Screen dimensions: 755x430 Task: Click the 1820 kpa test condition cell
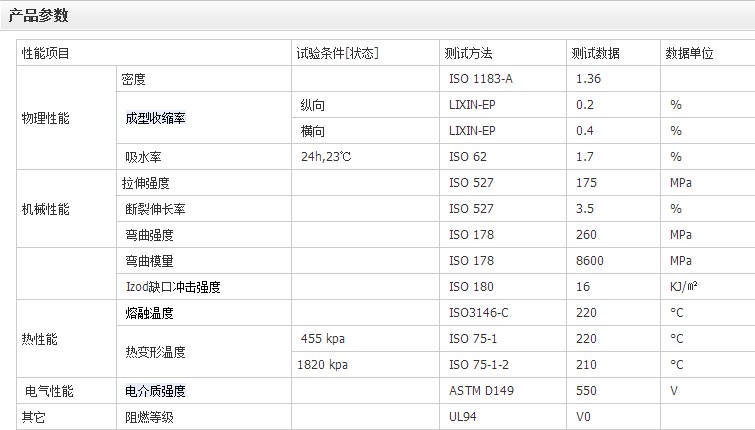tap(324, 365)
